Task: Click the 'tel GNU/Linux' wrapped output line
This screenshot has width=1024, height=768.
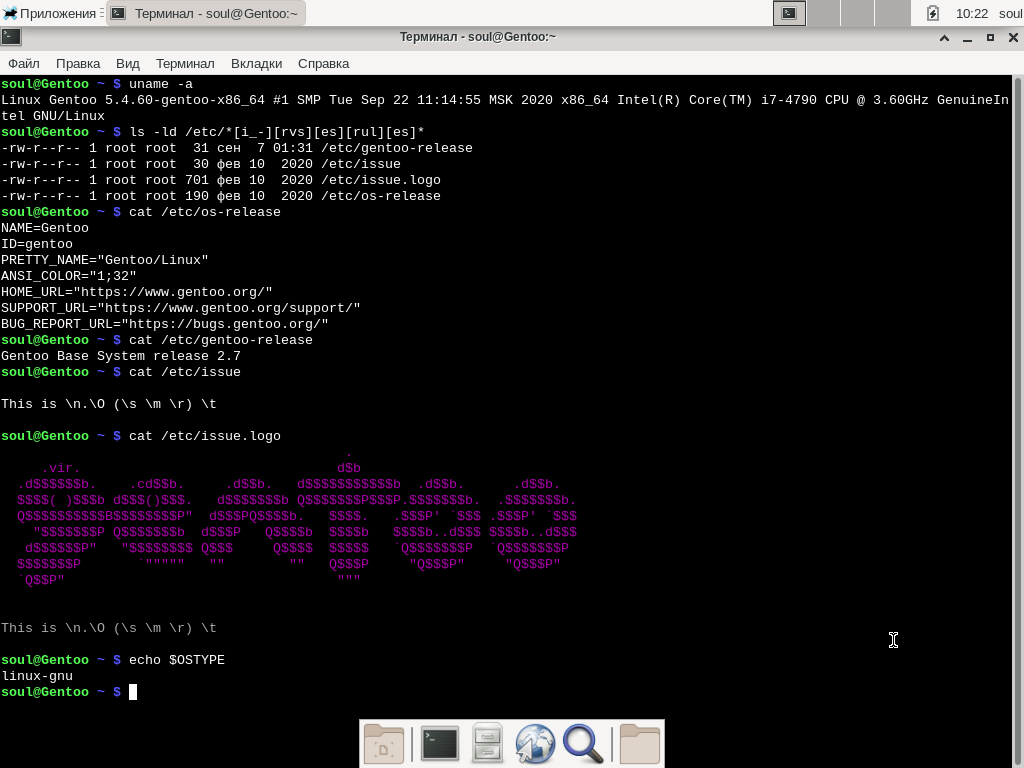Action: coord(53,116)
